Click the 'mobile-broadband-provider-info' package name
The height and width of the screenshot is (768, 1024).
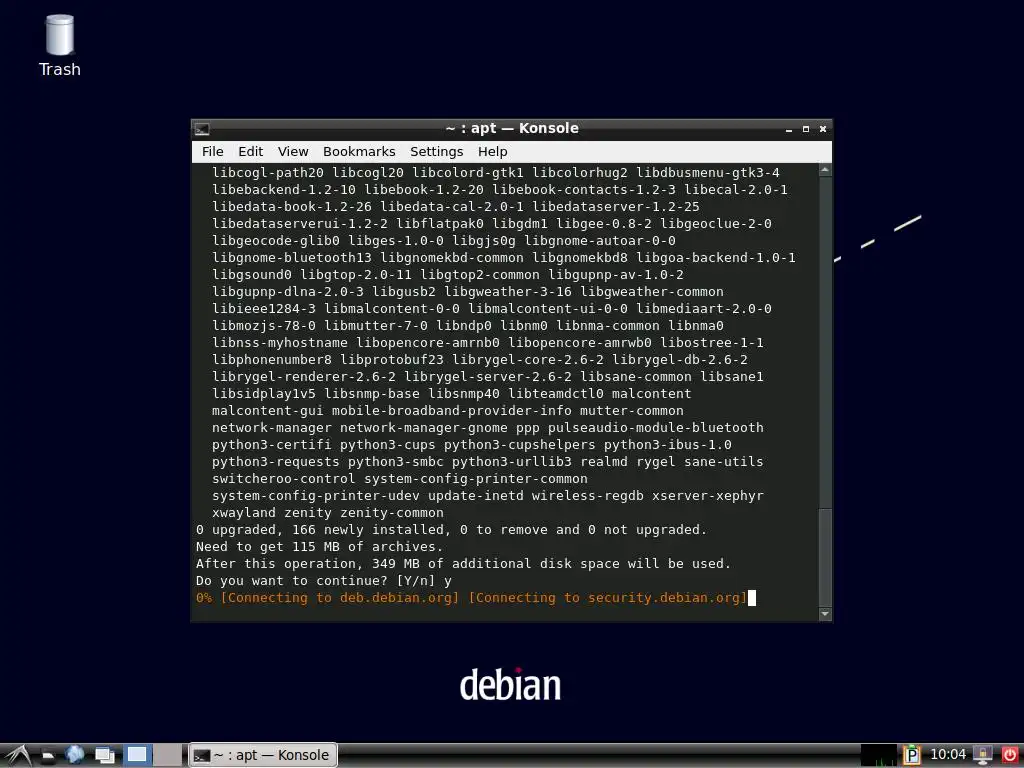[452, 411]
